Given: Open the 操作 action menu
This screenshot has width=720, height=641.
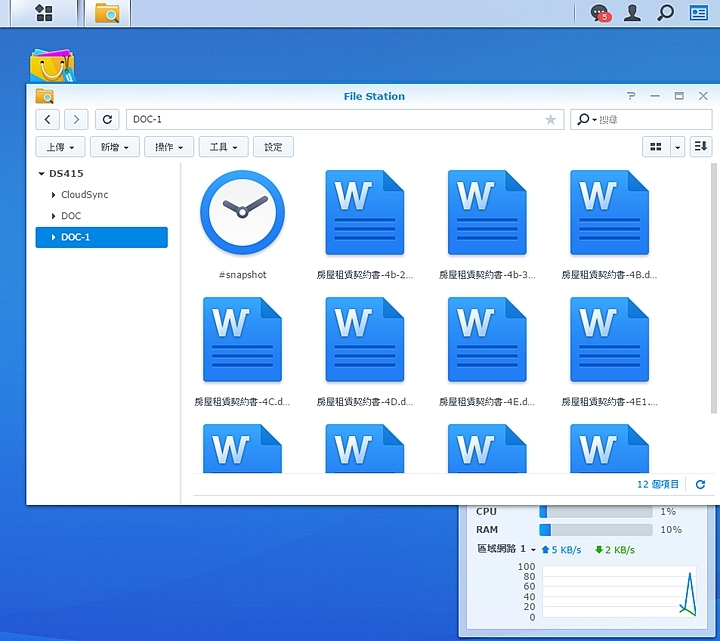Looking at the screenshot, I should pos(169,147).
